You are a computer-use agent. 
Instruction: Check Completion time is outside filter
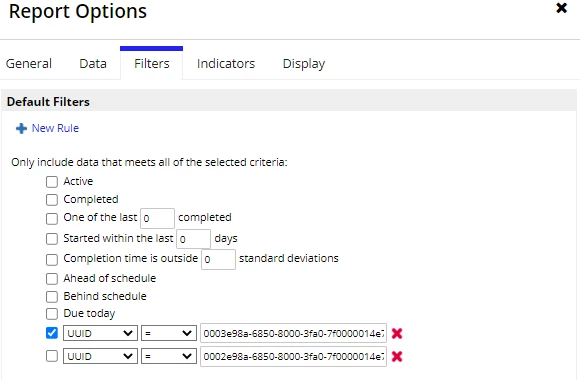tap(52, 259)
